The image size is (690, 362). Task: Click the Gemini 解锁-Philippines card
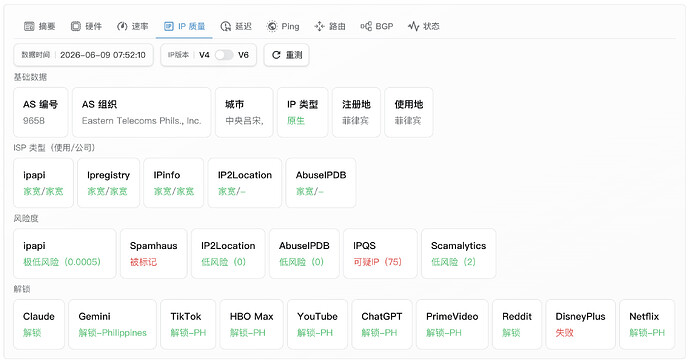pyautogui.click(x=113, y=324)
